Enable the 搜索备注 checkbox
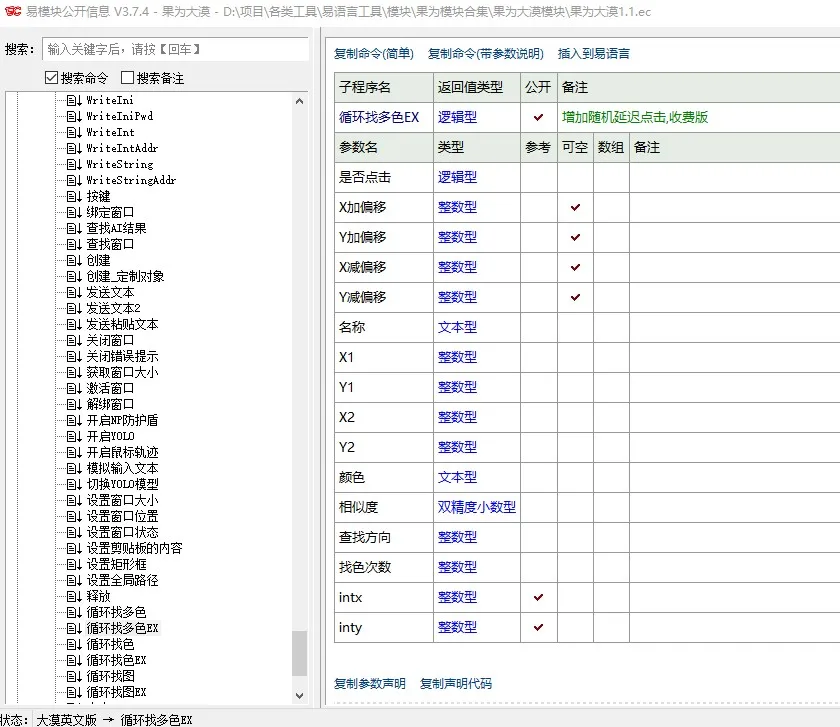840x727 pixels. click(129, 77)
